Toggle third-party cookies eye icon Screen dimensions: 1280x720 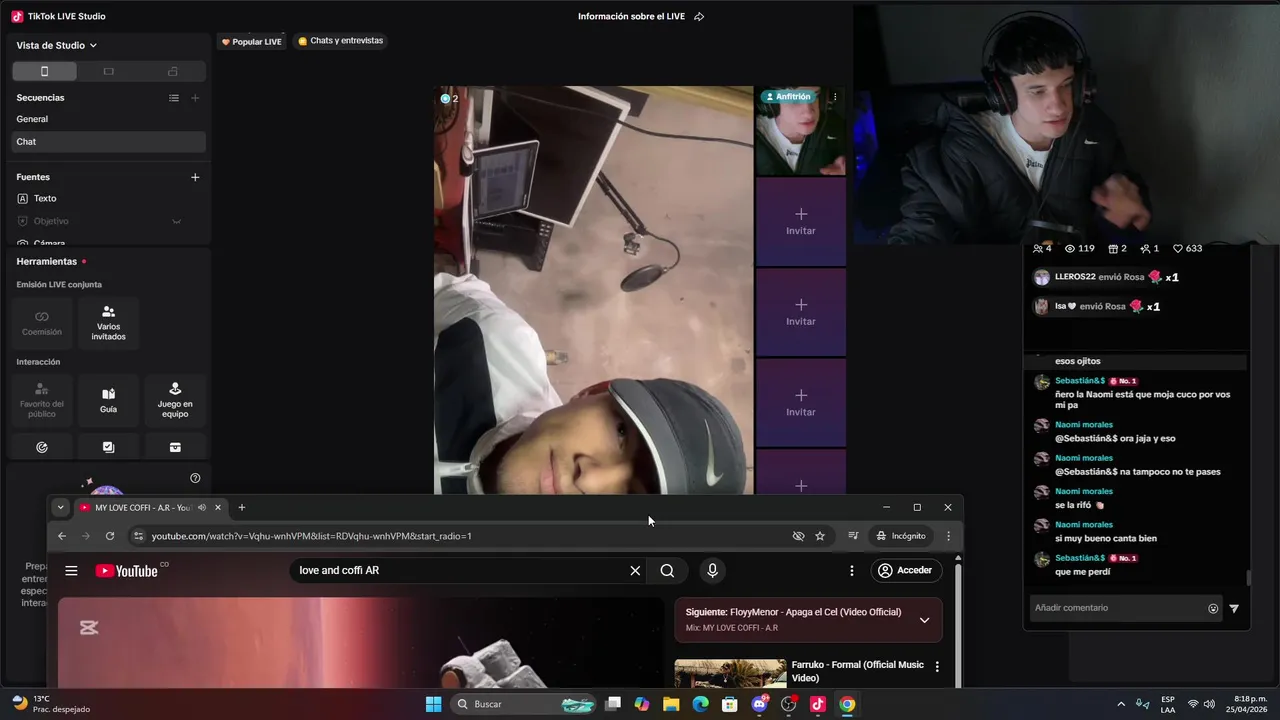(x=798, y=536)
